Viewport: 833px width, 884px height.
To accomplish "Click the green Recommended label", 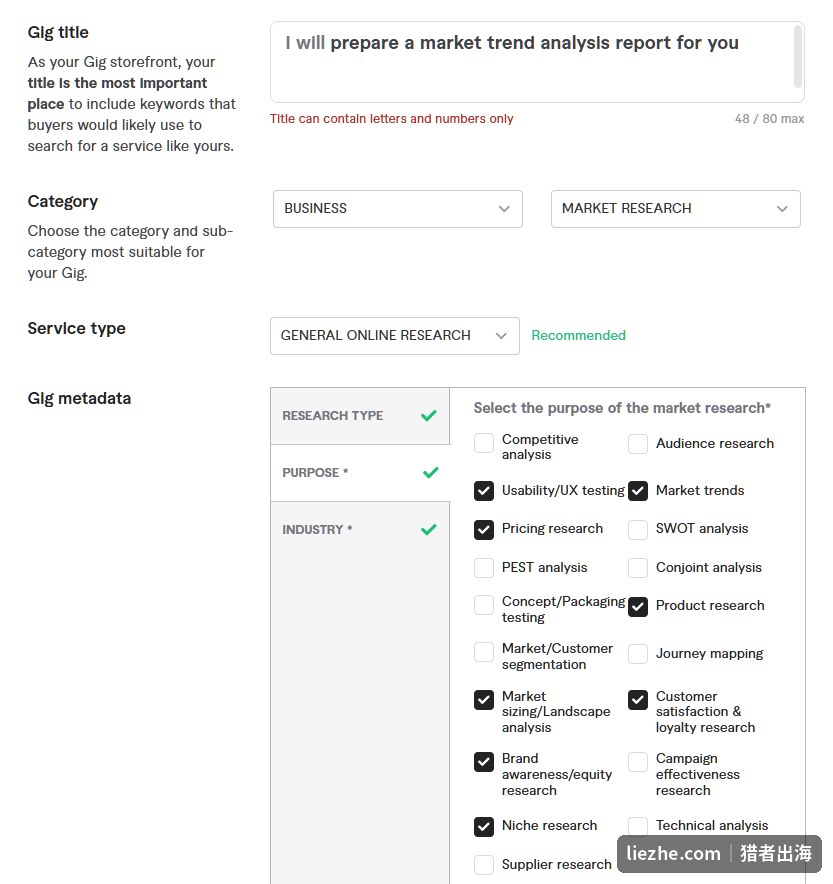I will pos(578,335).
